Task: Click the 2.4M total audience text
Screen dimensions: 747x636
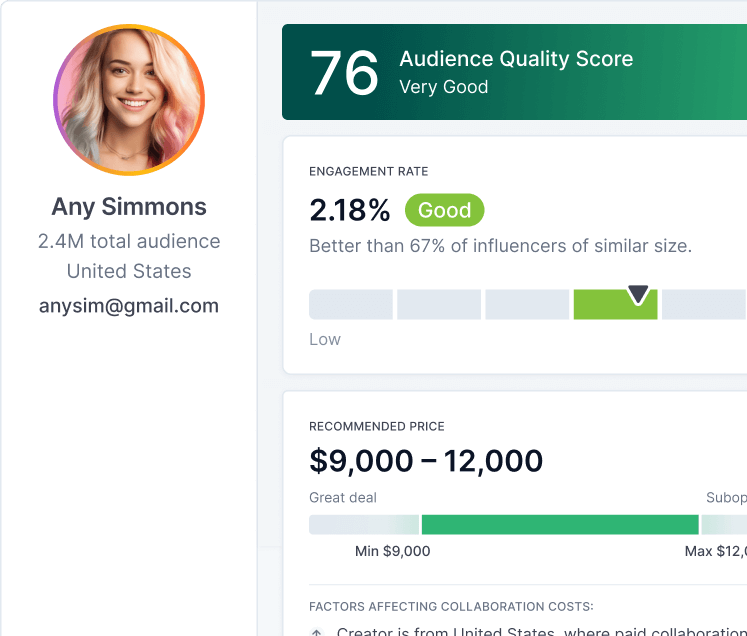Action: pos(129,241)
